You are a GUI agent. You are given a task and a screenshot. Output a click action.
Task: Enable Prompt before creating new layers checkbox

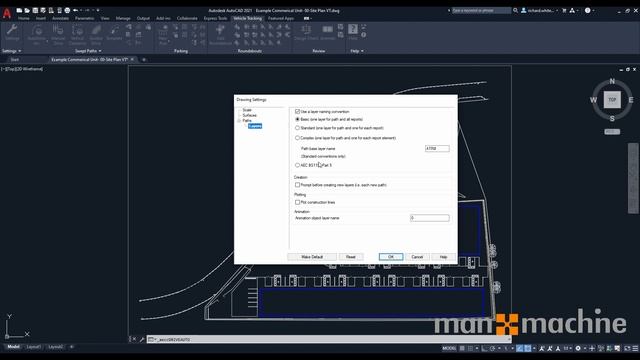coord(298,185)
